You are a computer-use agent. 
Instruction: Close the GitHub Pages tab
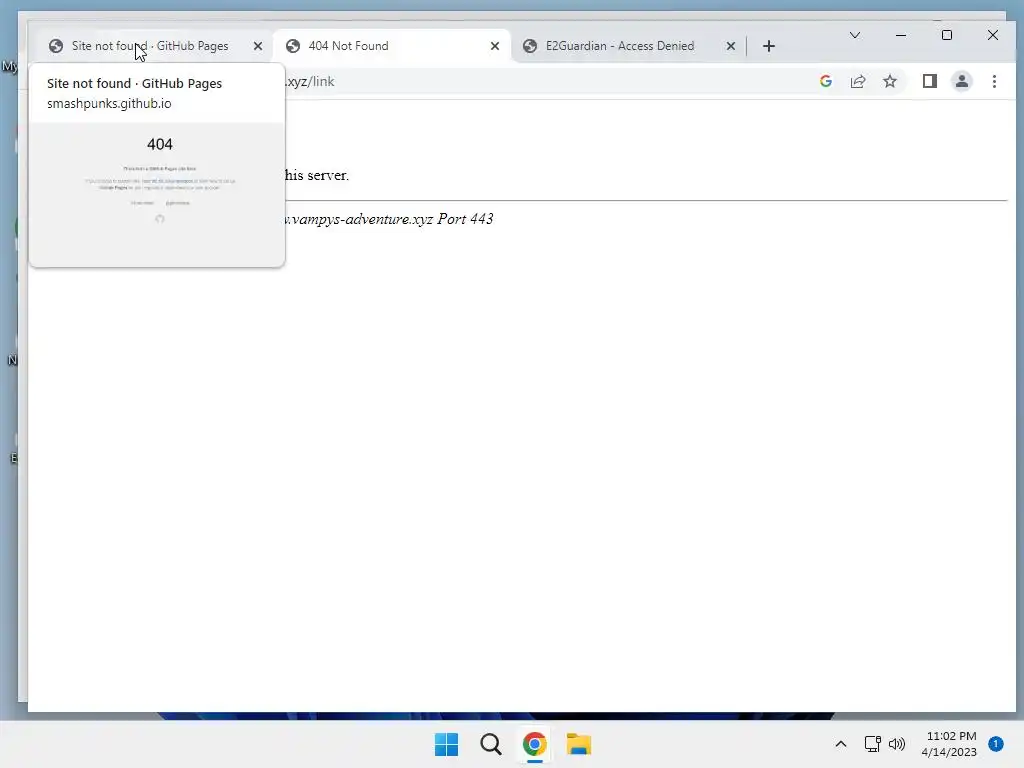[258, 46]
